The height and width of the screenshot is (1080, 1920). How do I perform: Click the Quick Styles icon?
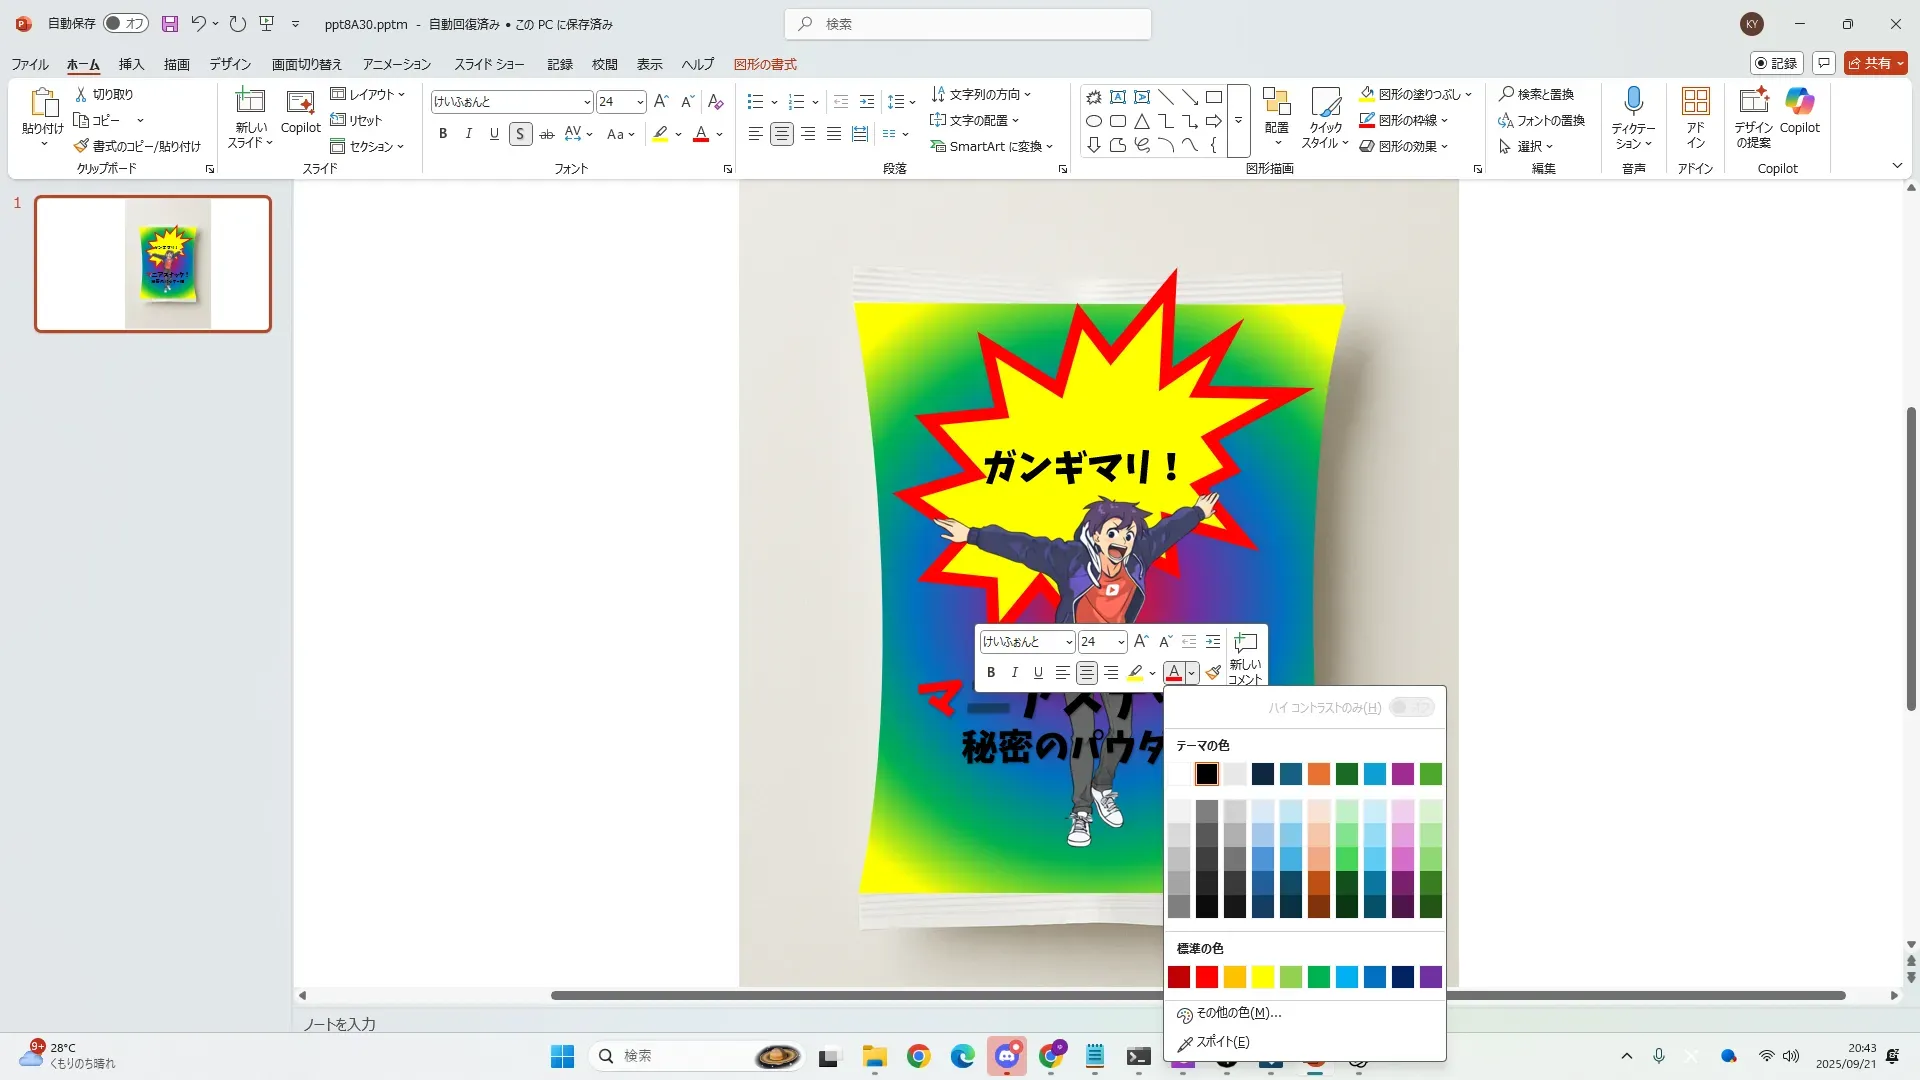pyautogui.click(x=1325, y=101)
